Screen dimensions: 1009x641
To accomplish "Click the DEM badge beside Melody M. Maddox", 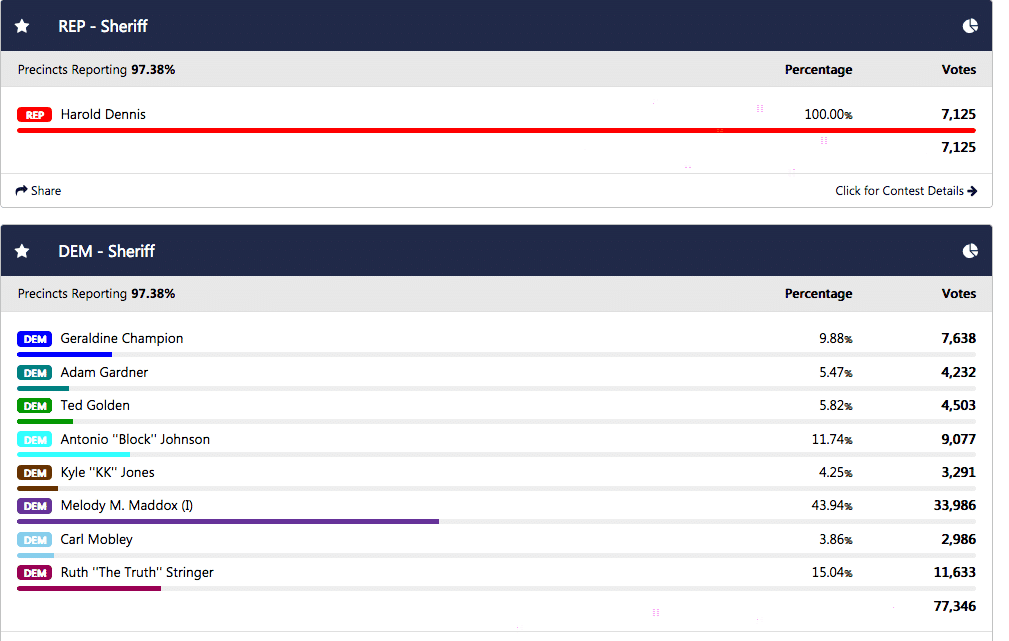I will [x=34, y=506].
